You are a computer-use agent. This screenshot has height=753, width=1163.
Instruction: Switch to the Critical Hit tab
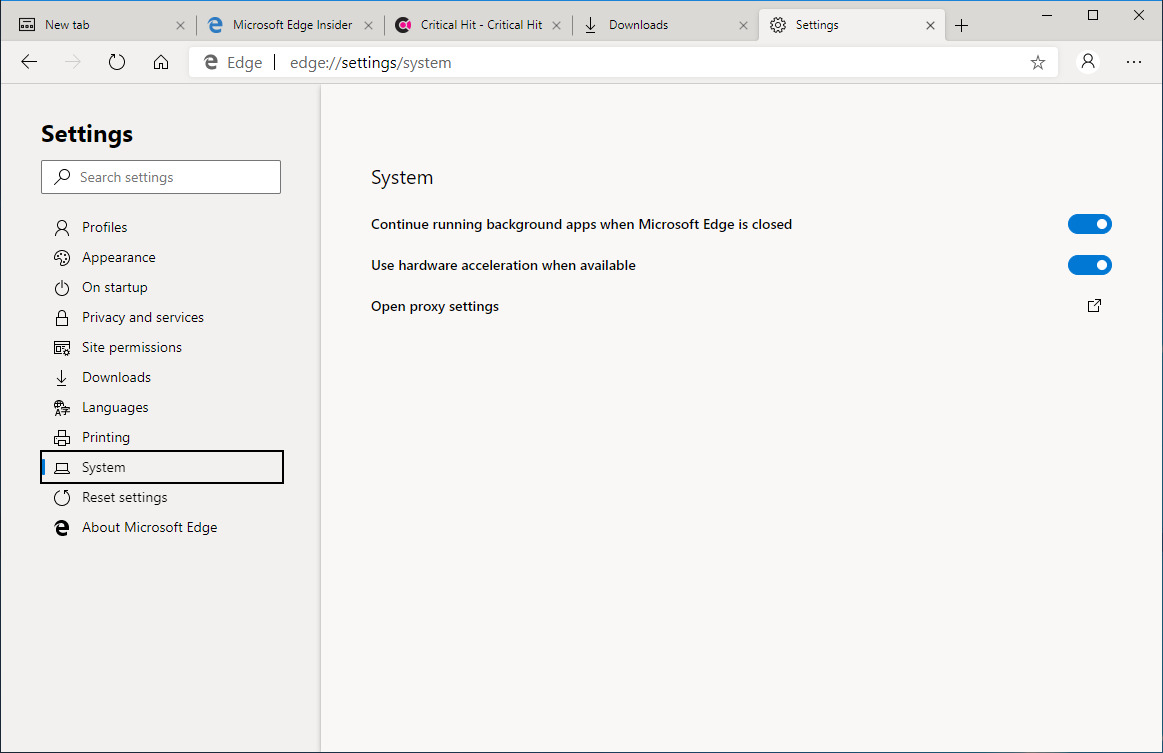coord(480,25)
